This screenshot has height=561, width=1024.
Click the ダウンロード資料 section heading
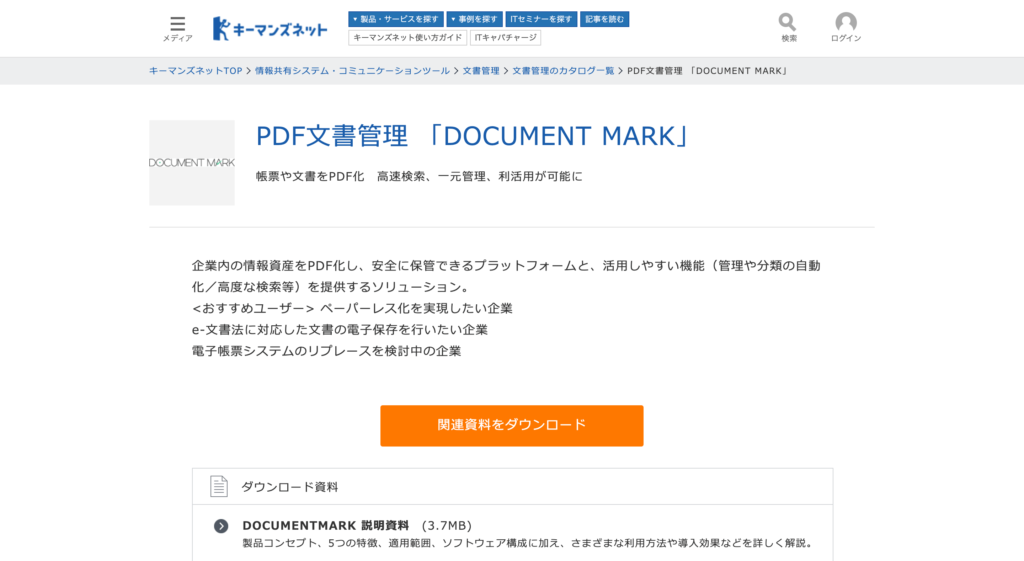pos(289,487)
